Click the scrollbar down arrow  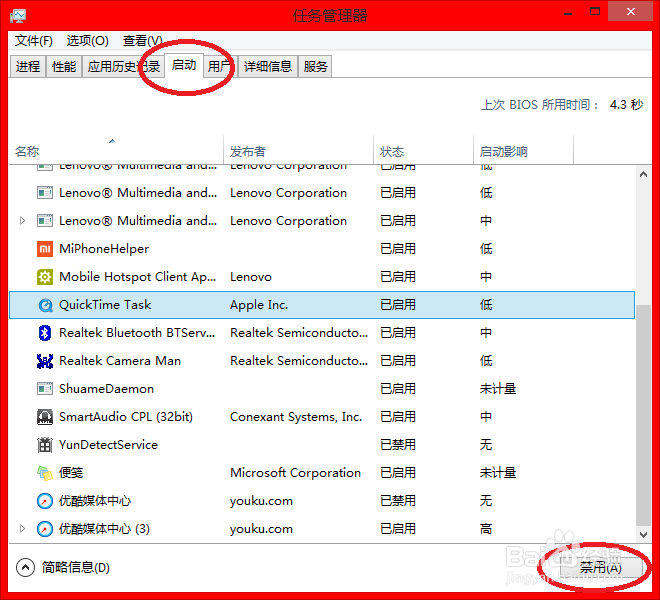click(x=643, y=535)
